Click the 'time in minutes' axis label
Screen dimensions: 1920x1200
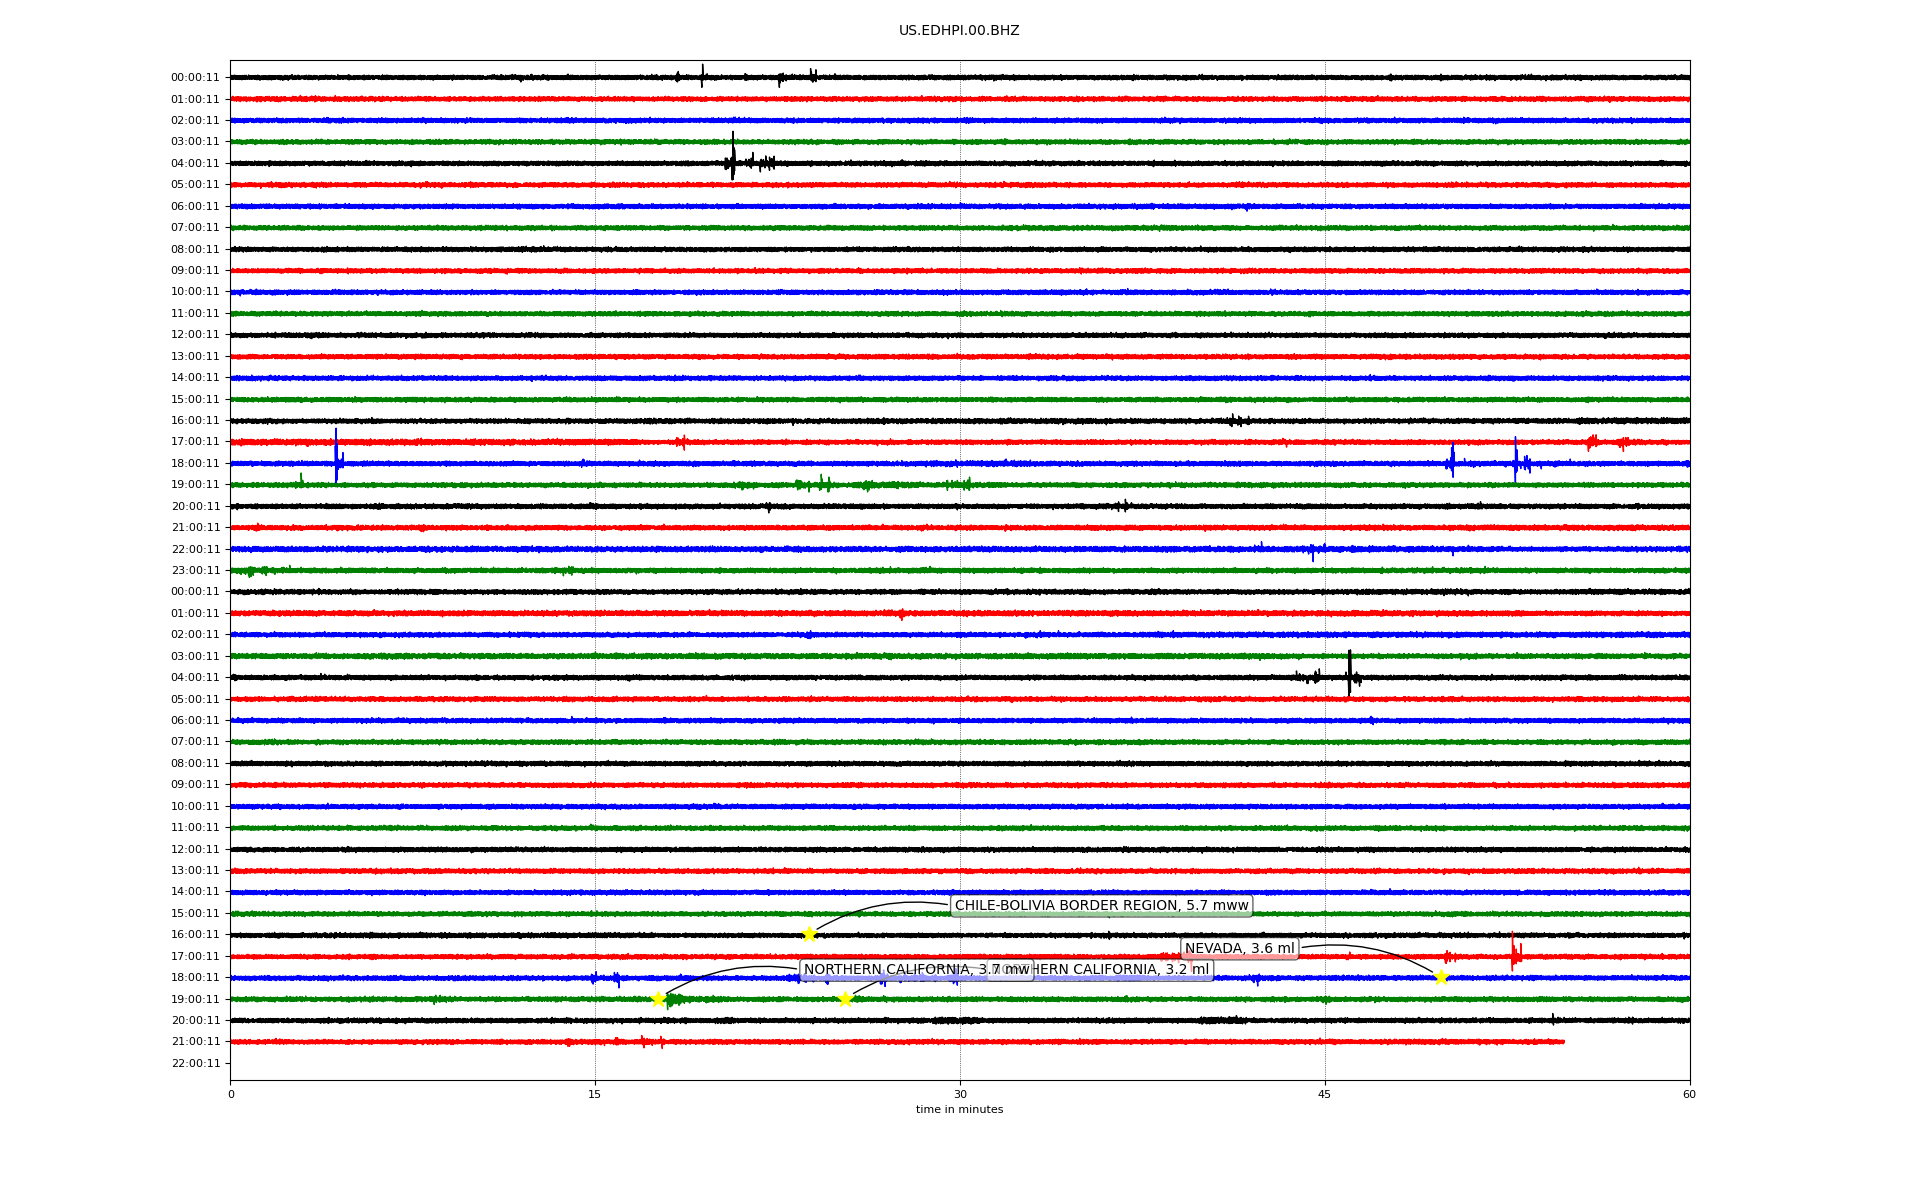[959, 1110]
